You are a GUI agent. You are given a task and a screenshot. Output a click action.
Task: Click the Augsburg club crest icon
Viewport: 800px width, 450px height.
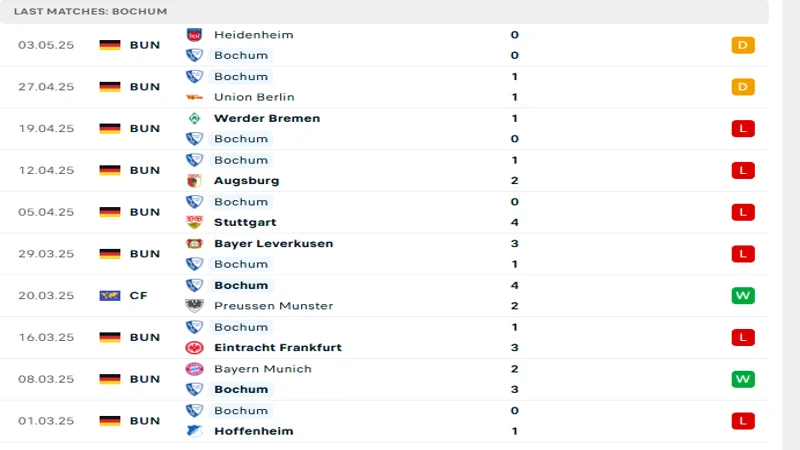coord(194,181)
